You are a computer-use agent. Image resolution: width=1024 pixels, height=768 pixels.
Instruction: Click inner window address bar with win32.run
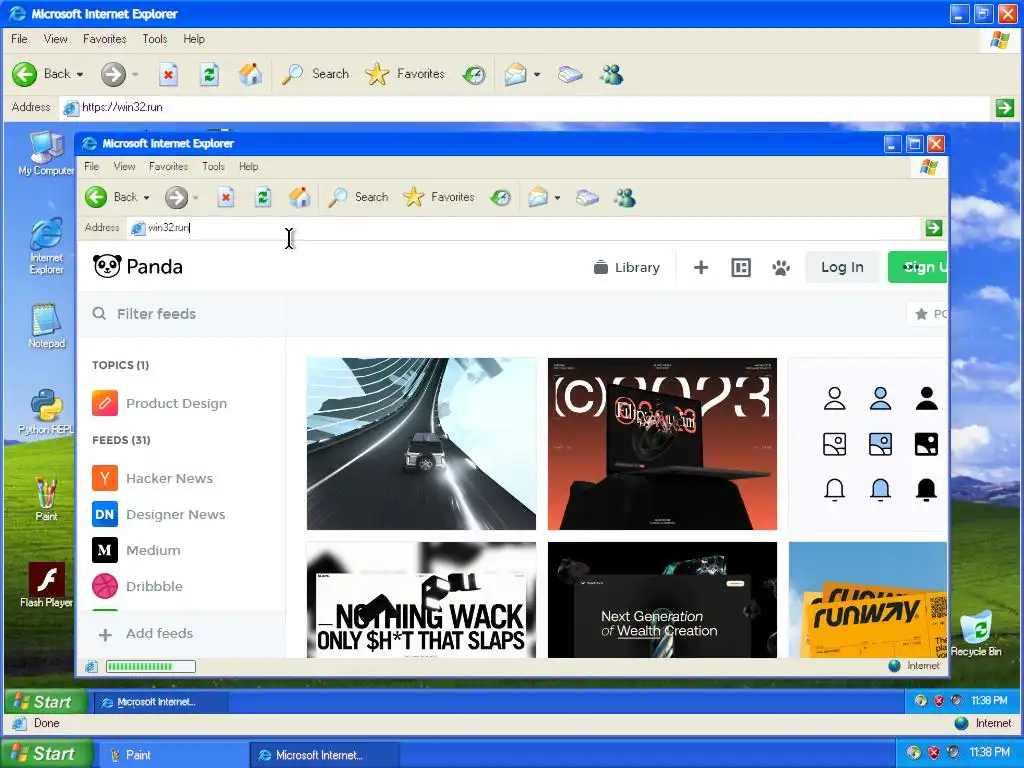[x=522, y=228]
